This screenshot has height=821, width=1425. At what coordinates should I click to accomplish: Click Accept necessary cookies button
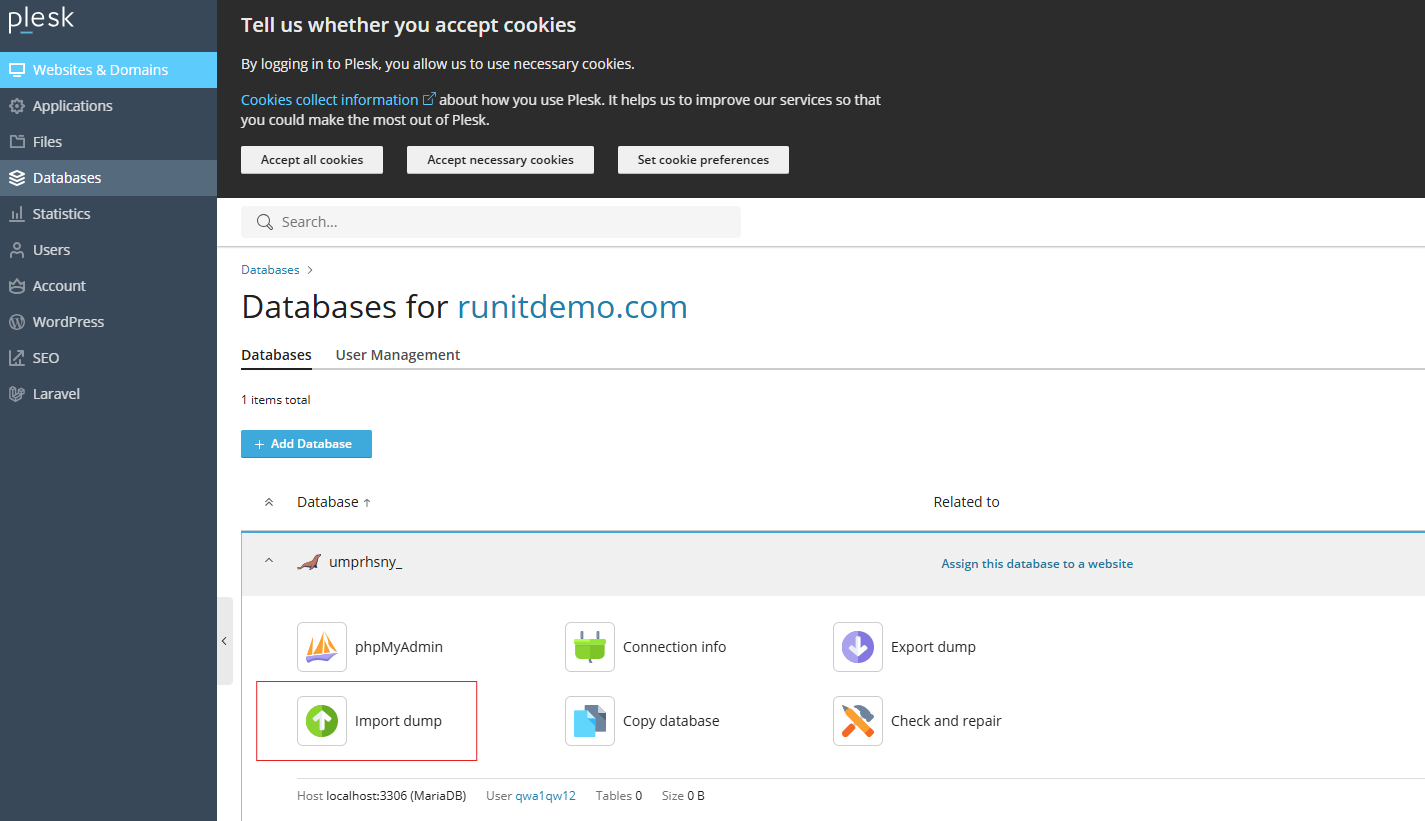pyautogui.click(x=500, y=160)
